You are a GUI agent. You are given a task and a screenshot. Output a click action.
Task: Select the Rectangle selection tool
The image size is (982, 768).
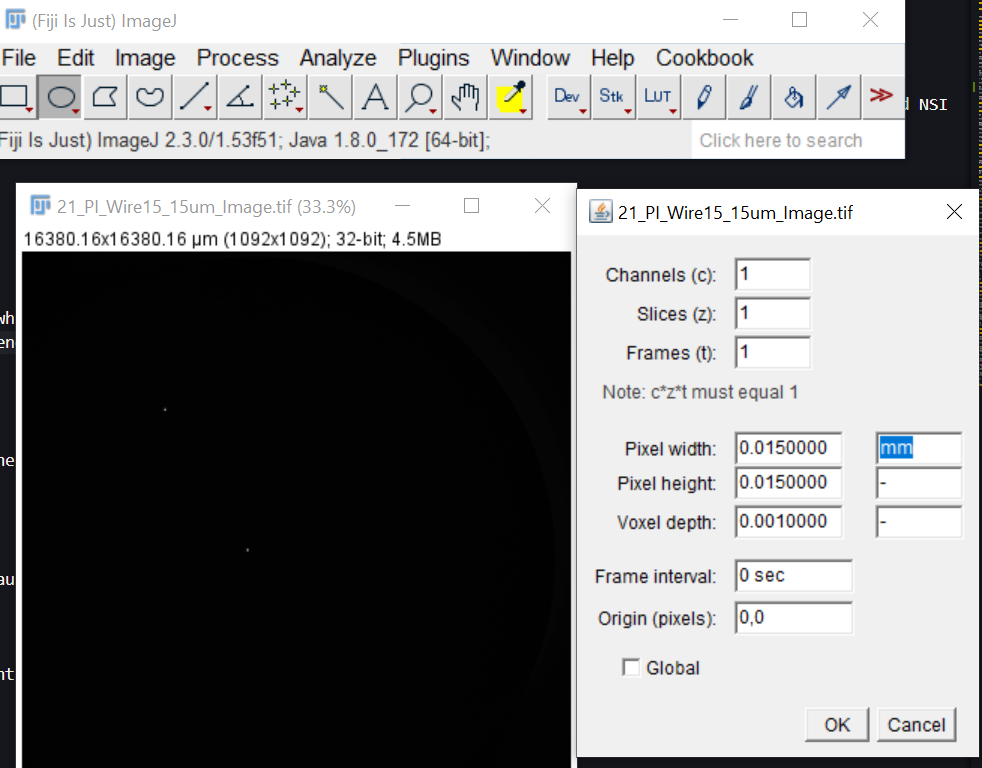[16, 97]
